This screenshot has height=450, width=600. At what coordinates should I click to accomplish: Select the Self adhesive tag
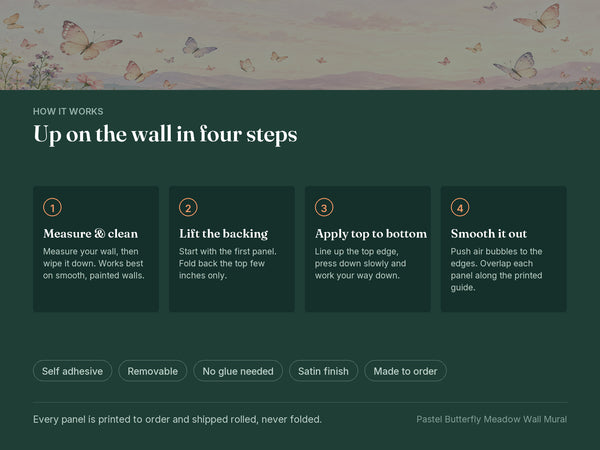pyautogui.click(x=72, y=371)
